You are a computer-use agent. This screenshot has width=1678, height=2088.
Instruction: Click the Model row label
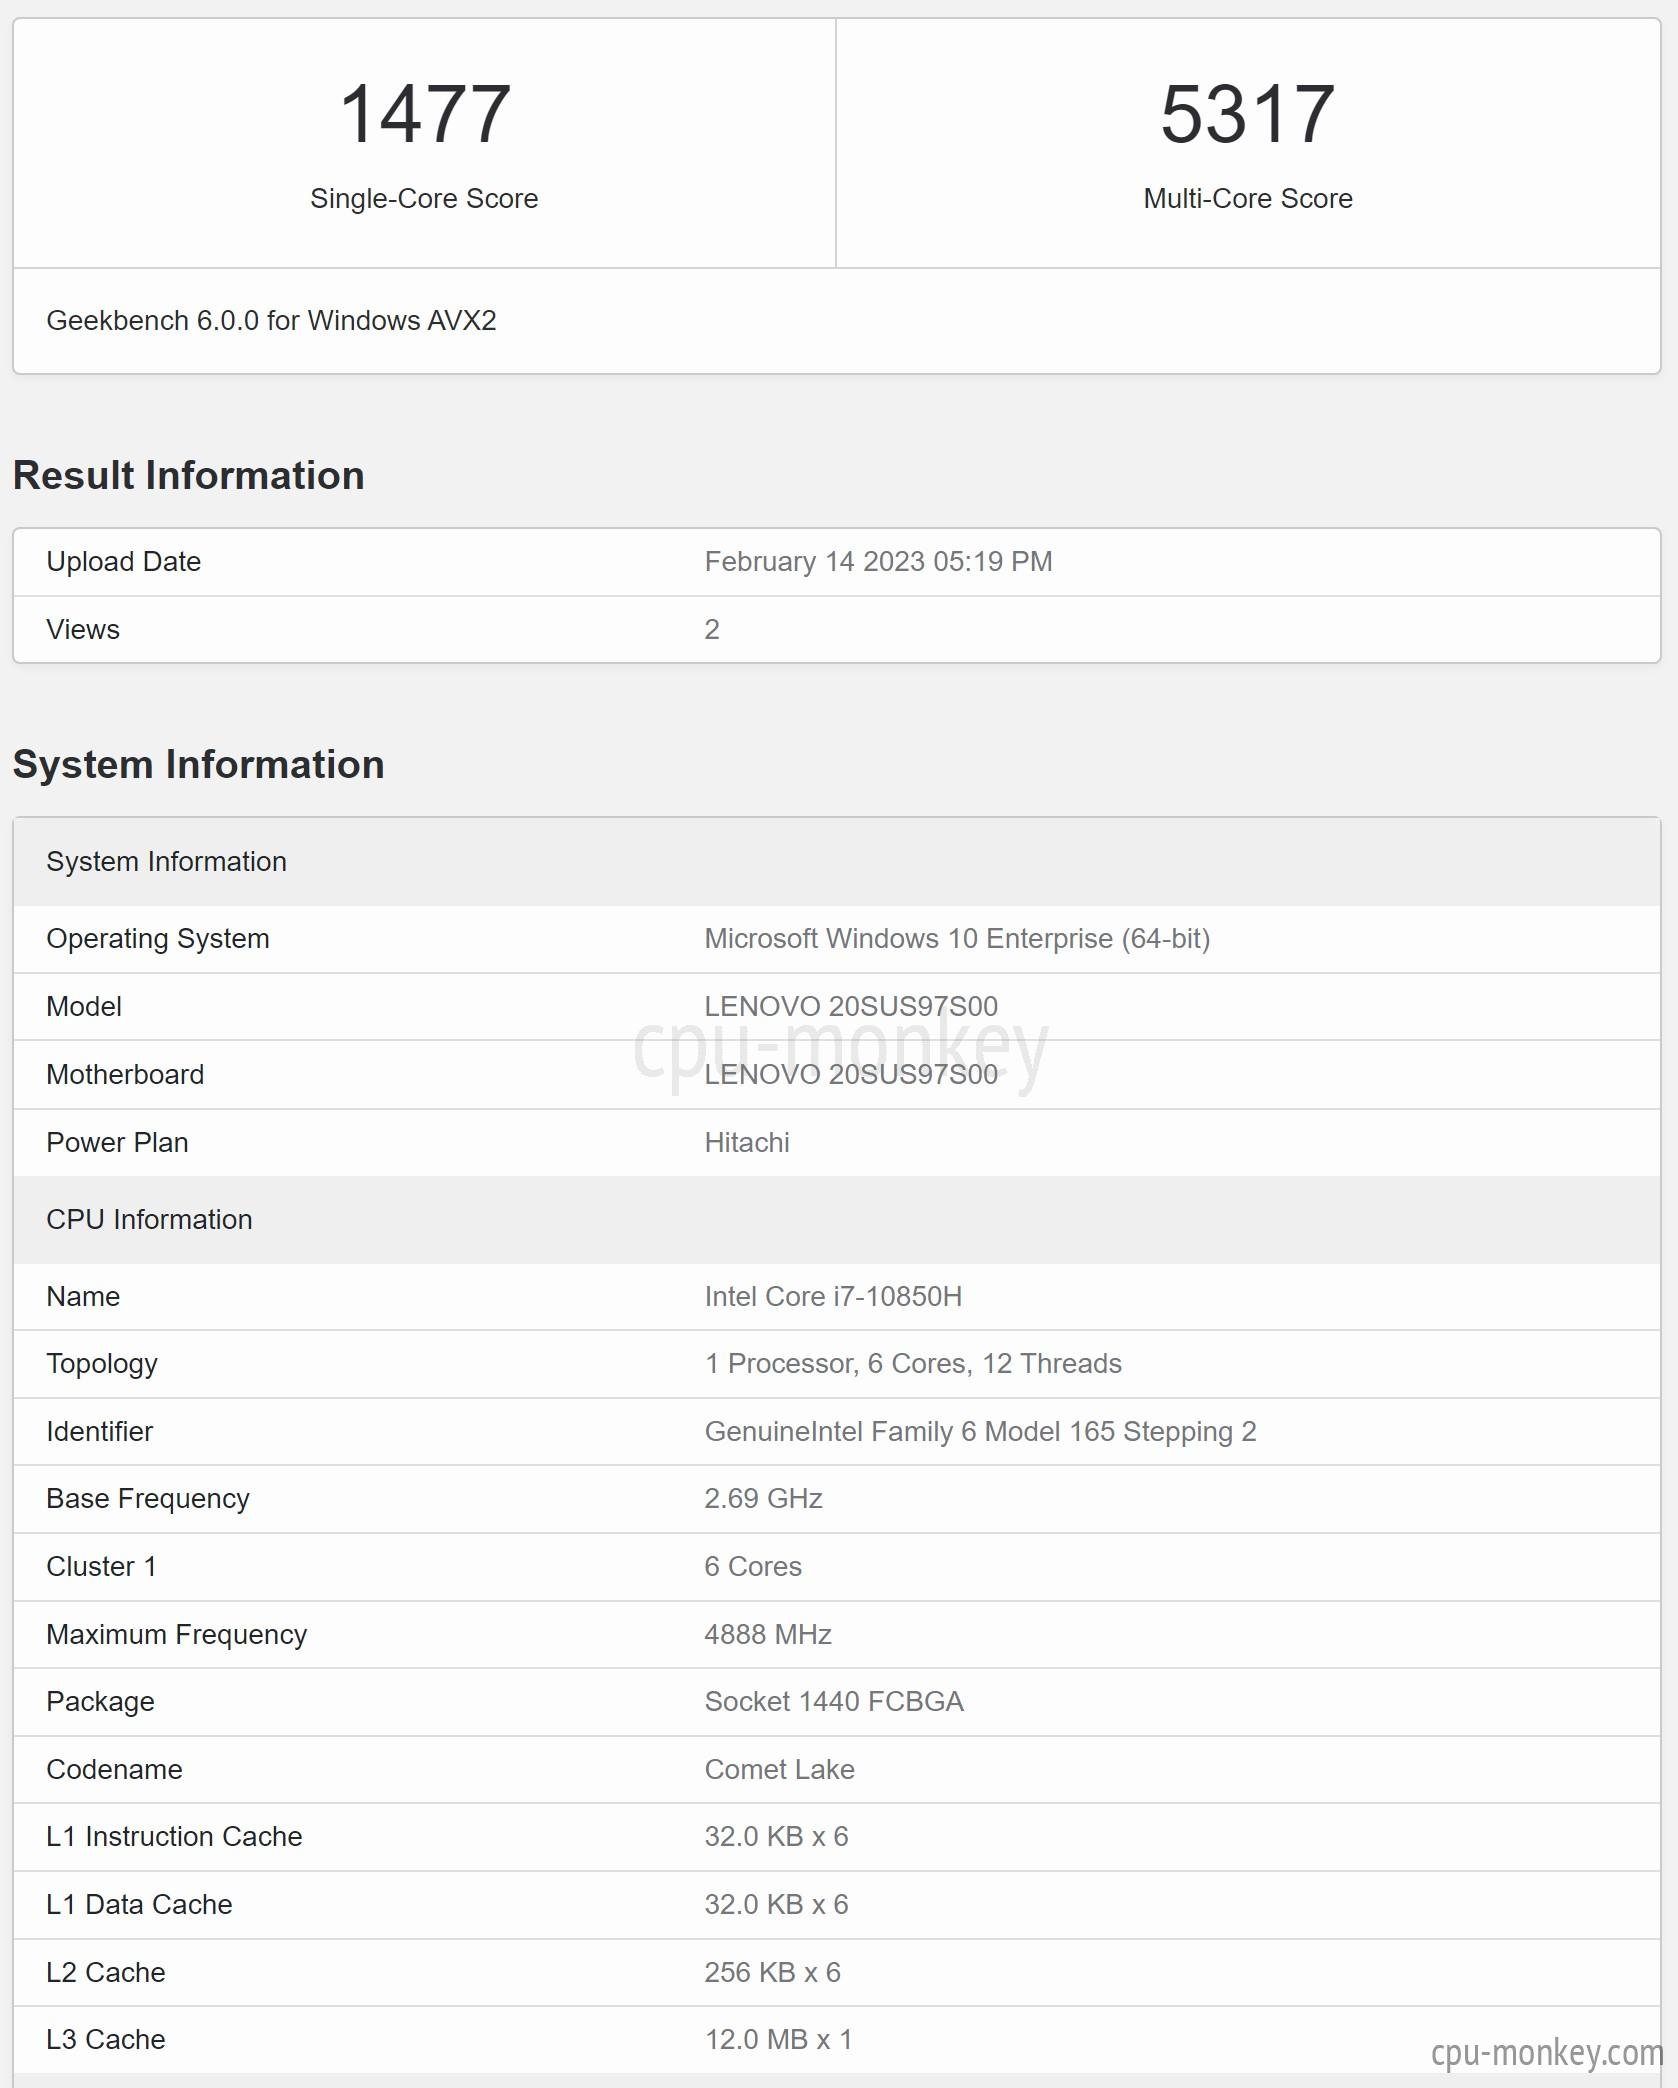pos(84,1006)
